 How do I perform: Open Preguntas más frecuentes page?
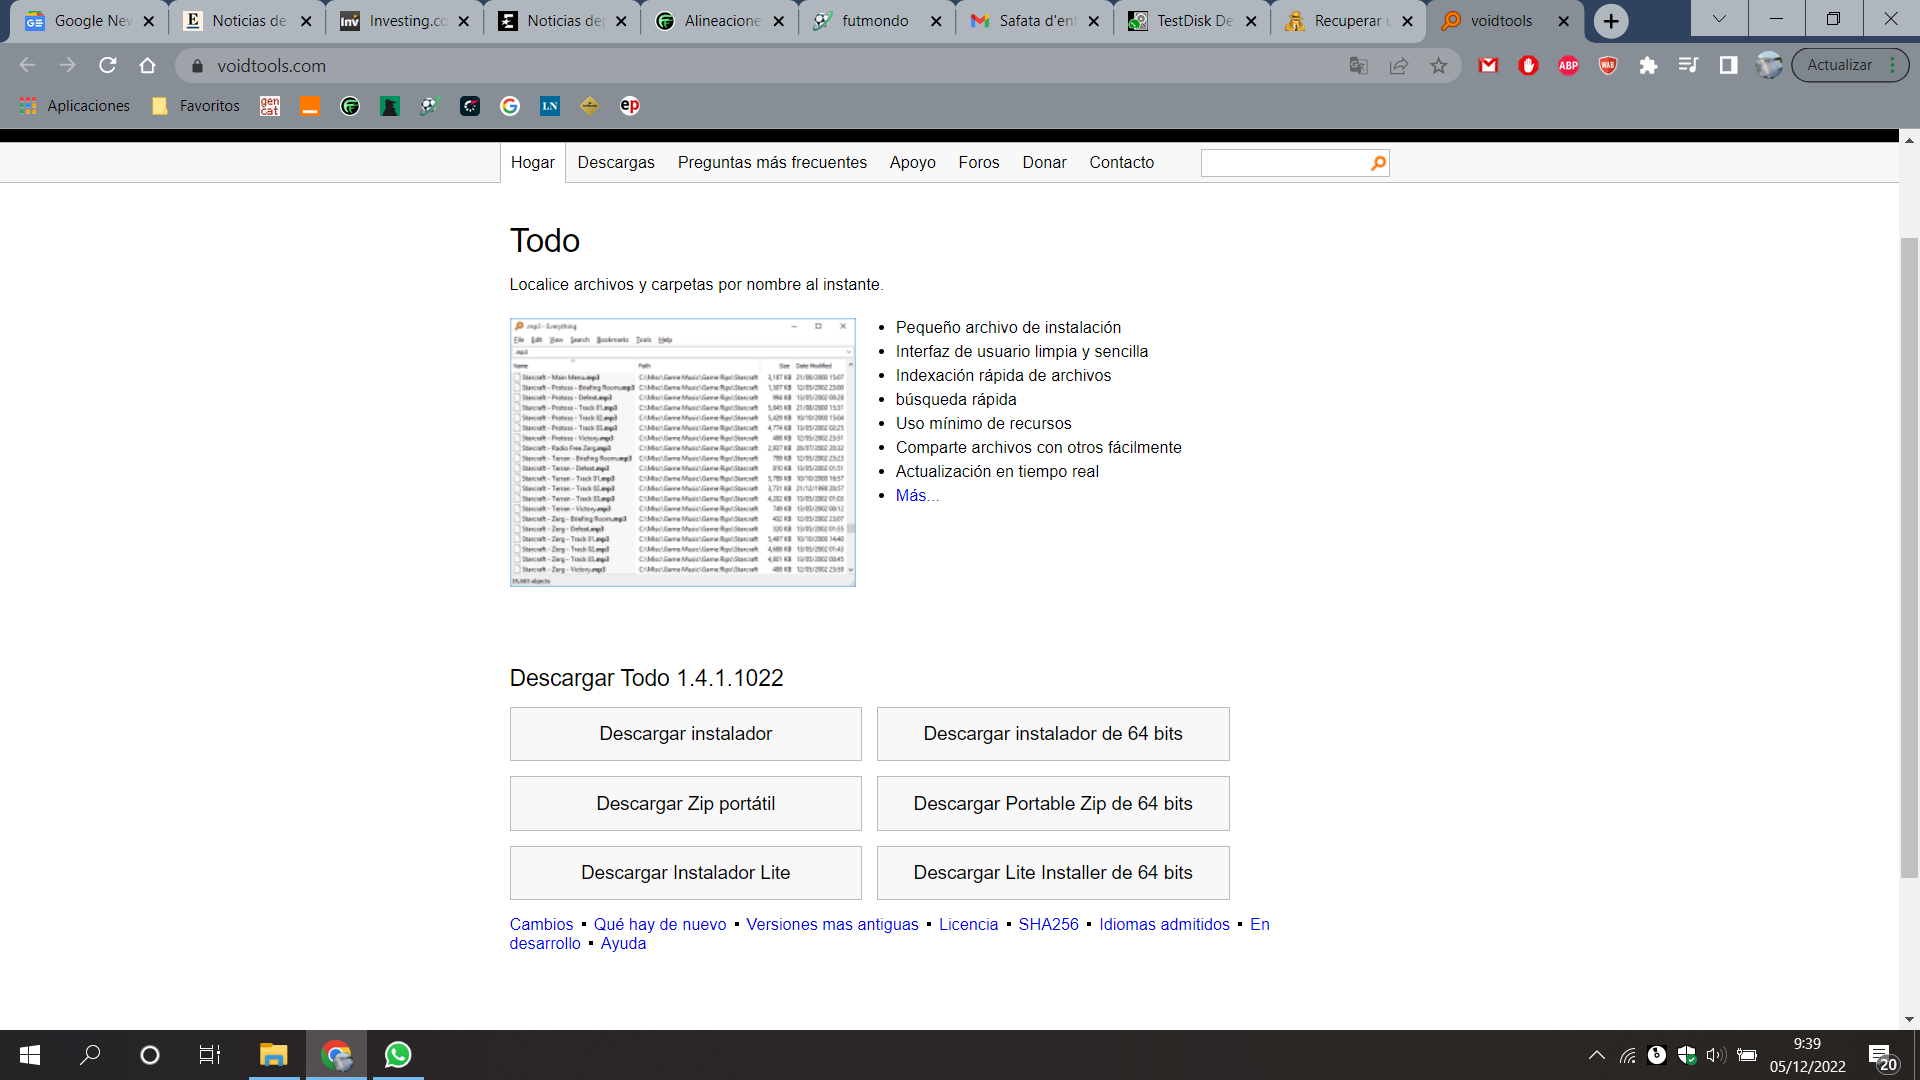pos(772,163)
